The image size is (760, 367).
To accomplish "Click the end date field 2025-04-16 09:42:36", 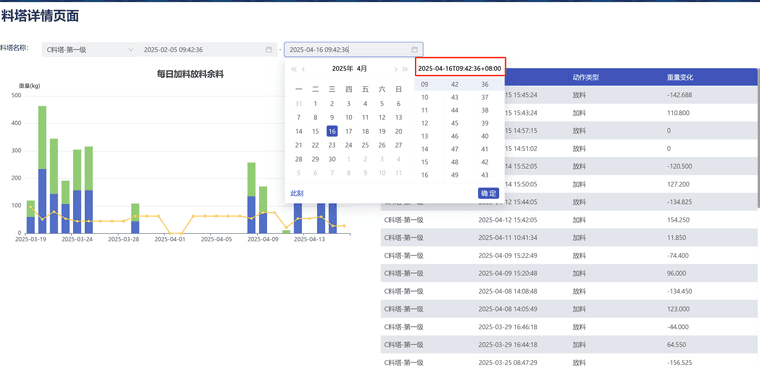I will pos(354,49).
